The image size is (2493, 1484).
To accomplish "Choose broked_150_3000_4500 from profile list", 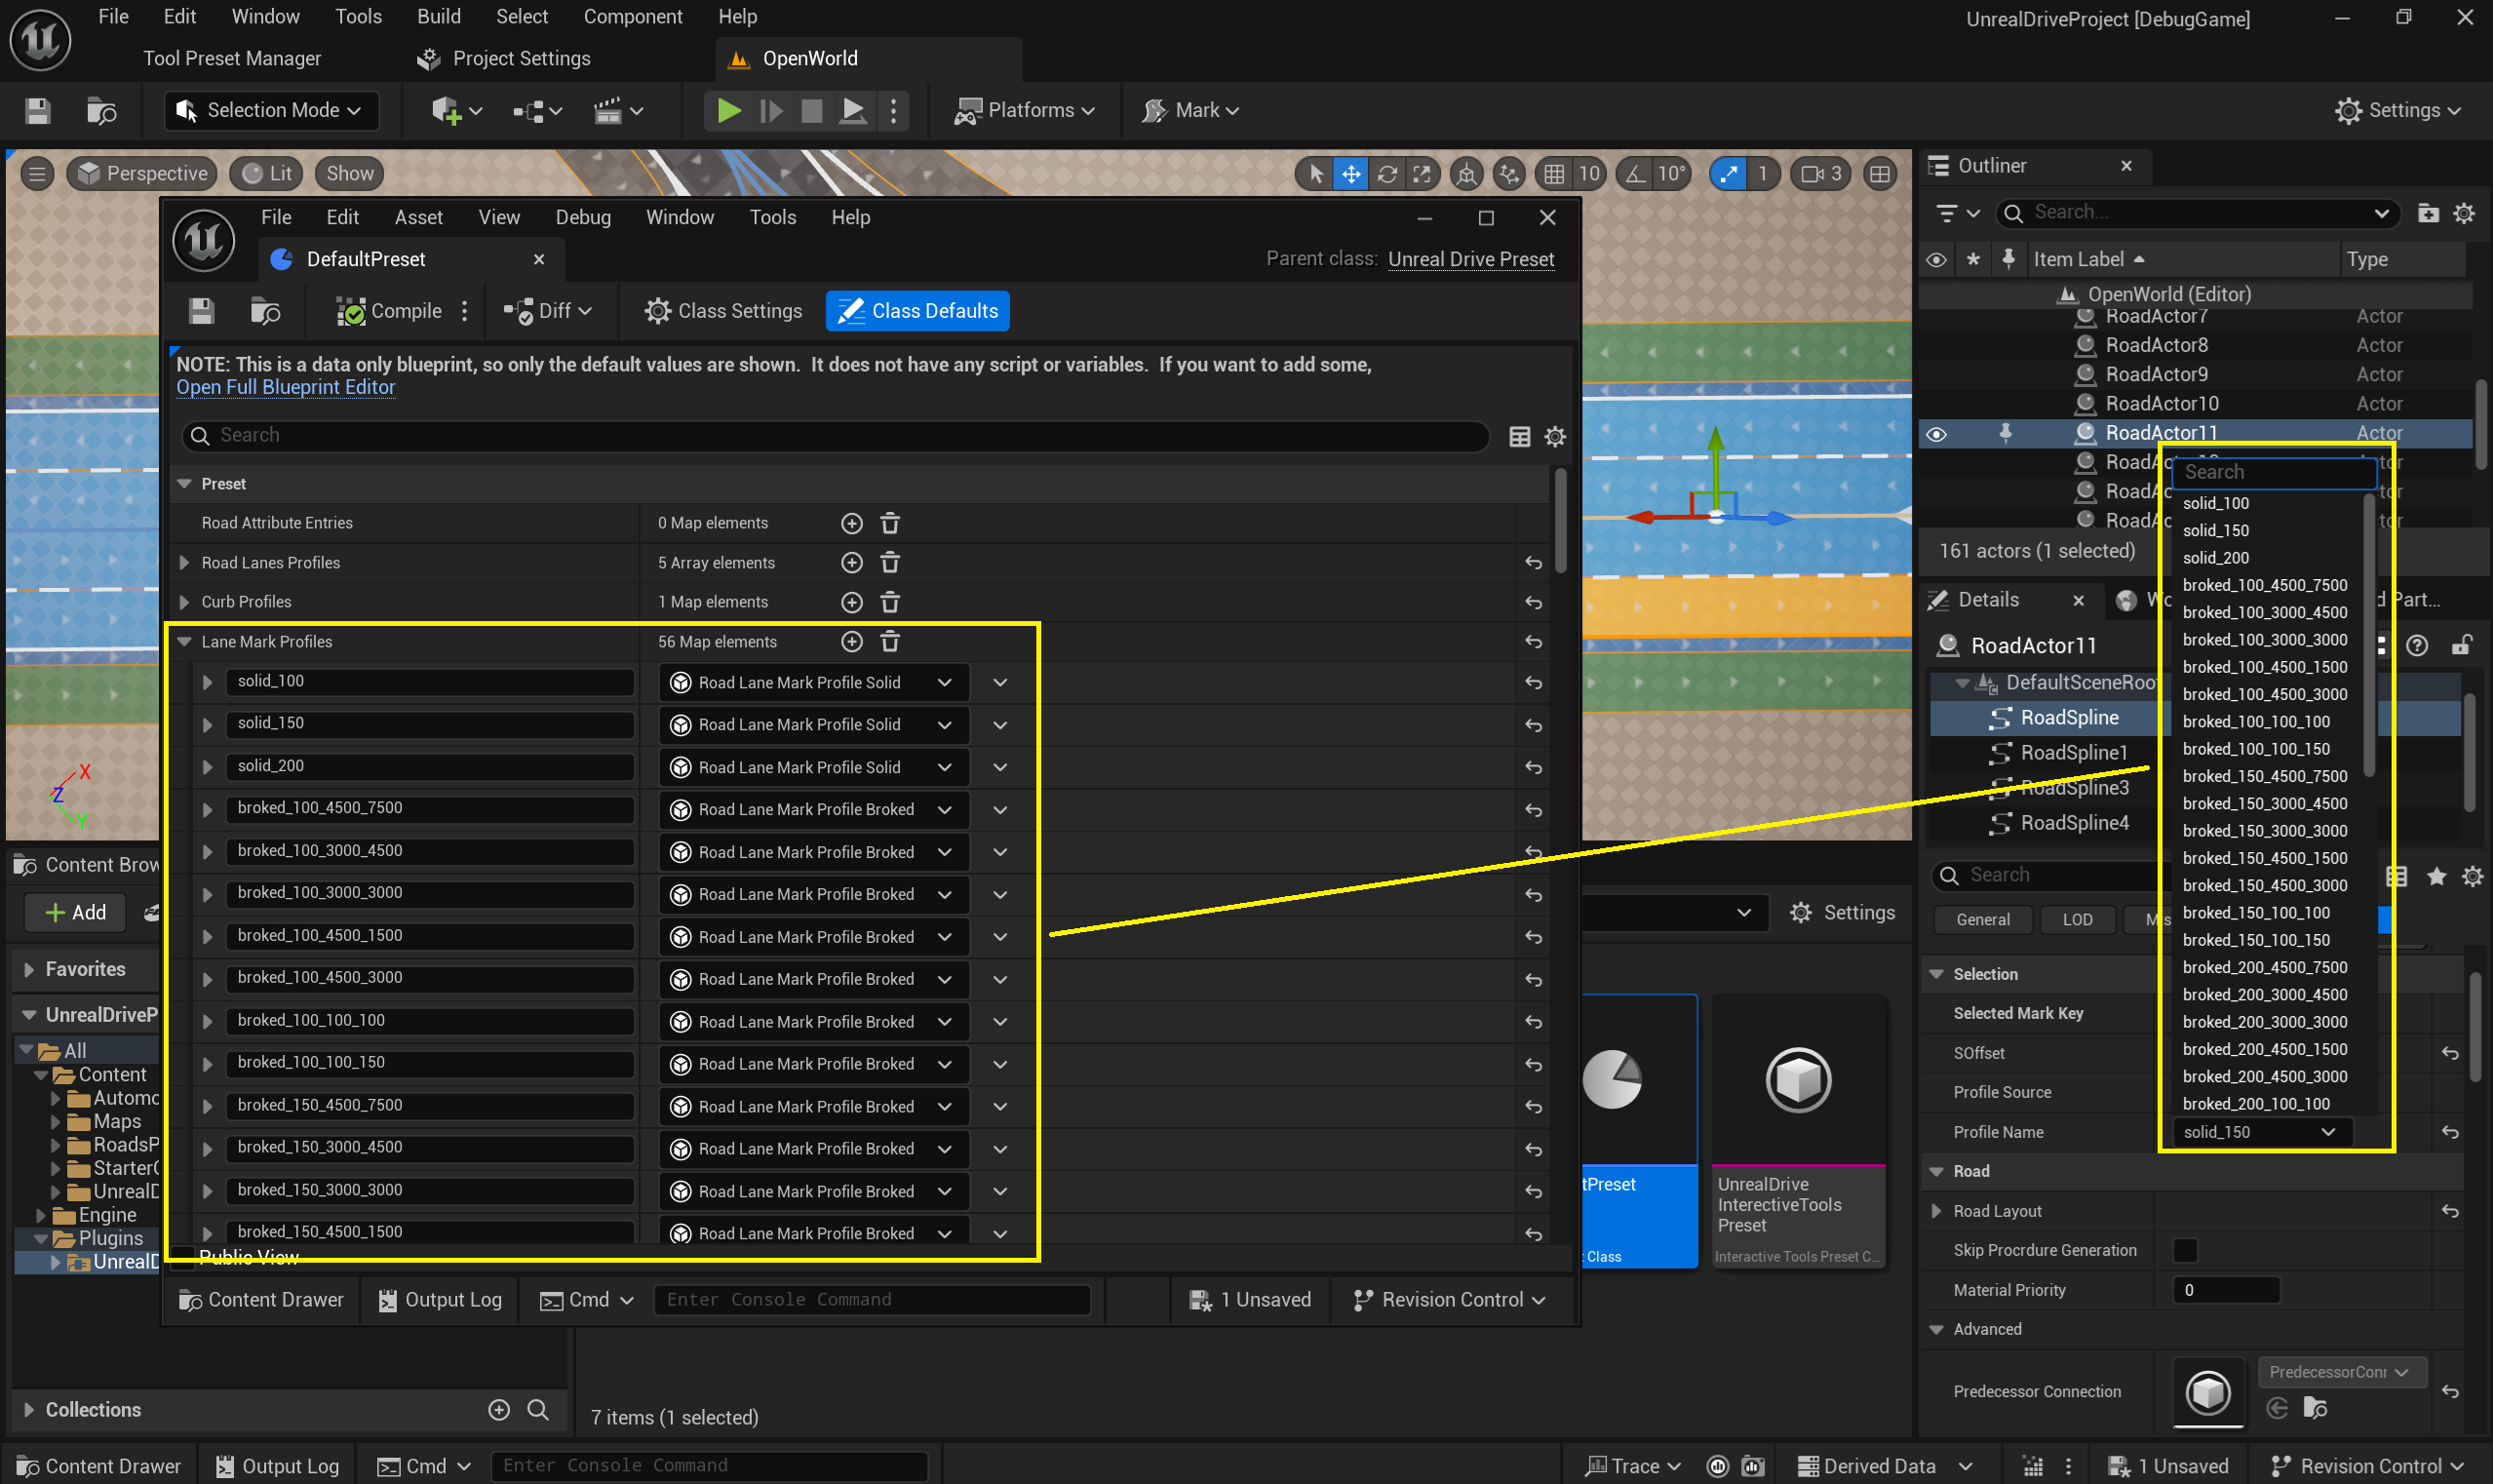I will click(x=2264, y=803).
